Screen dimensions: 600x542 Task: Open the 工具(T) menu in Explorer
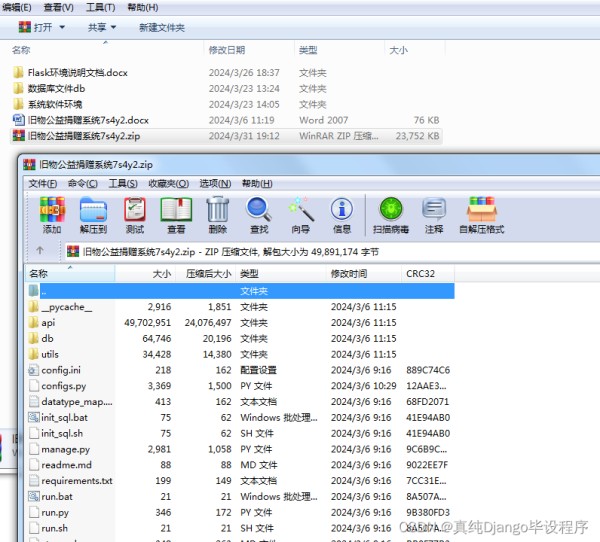[100, 7]
